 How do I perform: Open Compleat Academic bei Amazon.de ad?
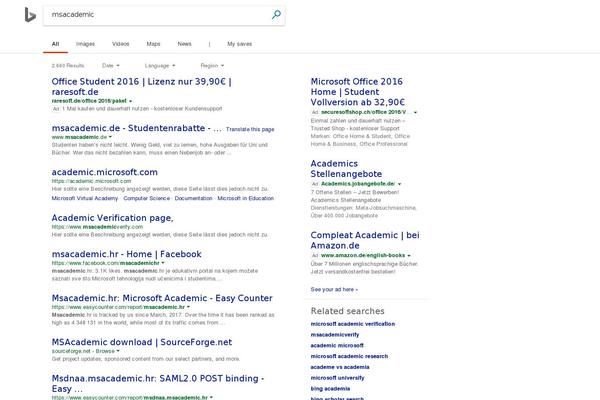click(x=365, y=240)
